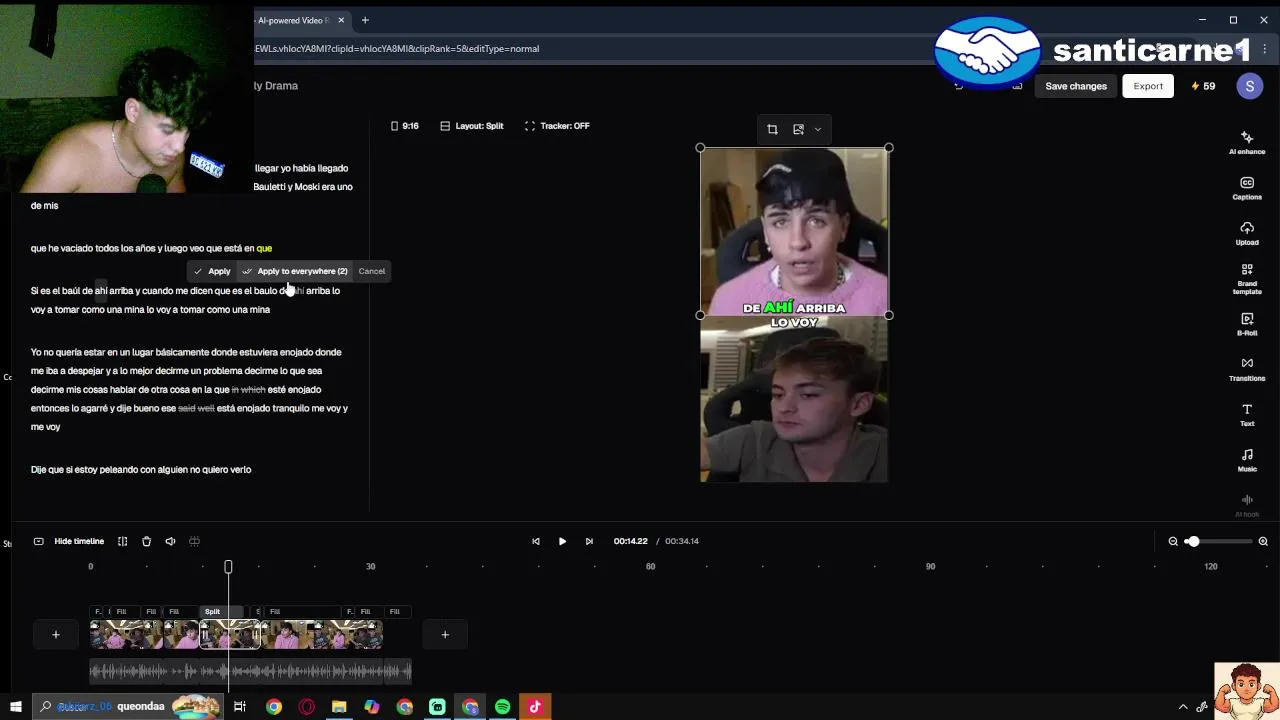
Task: Hide the timeline
Action: click(79, 541)
